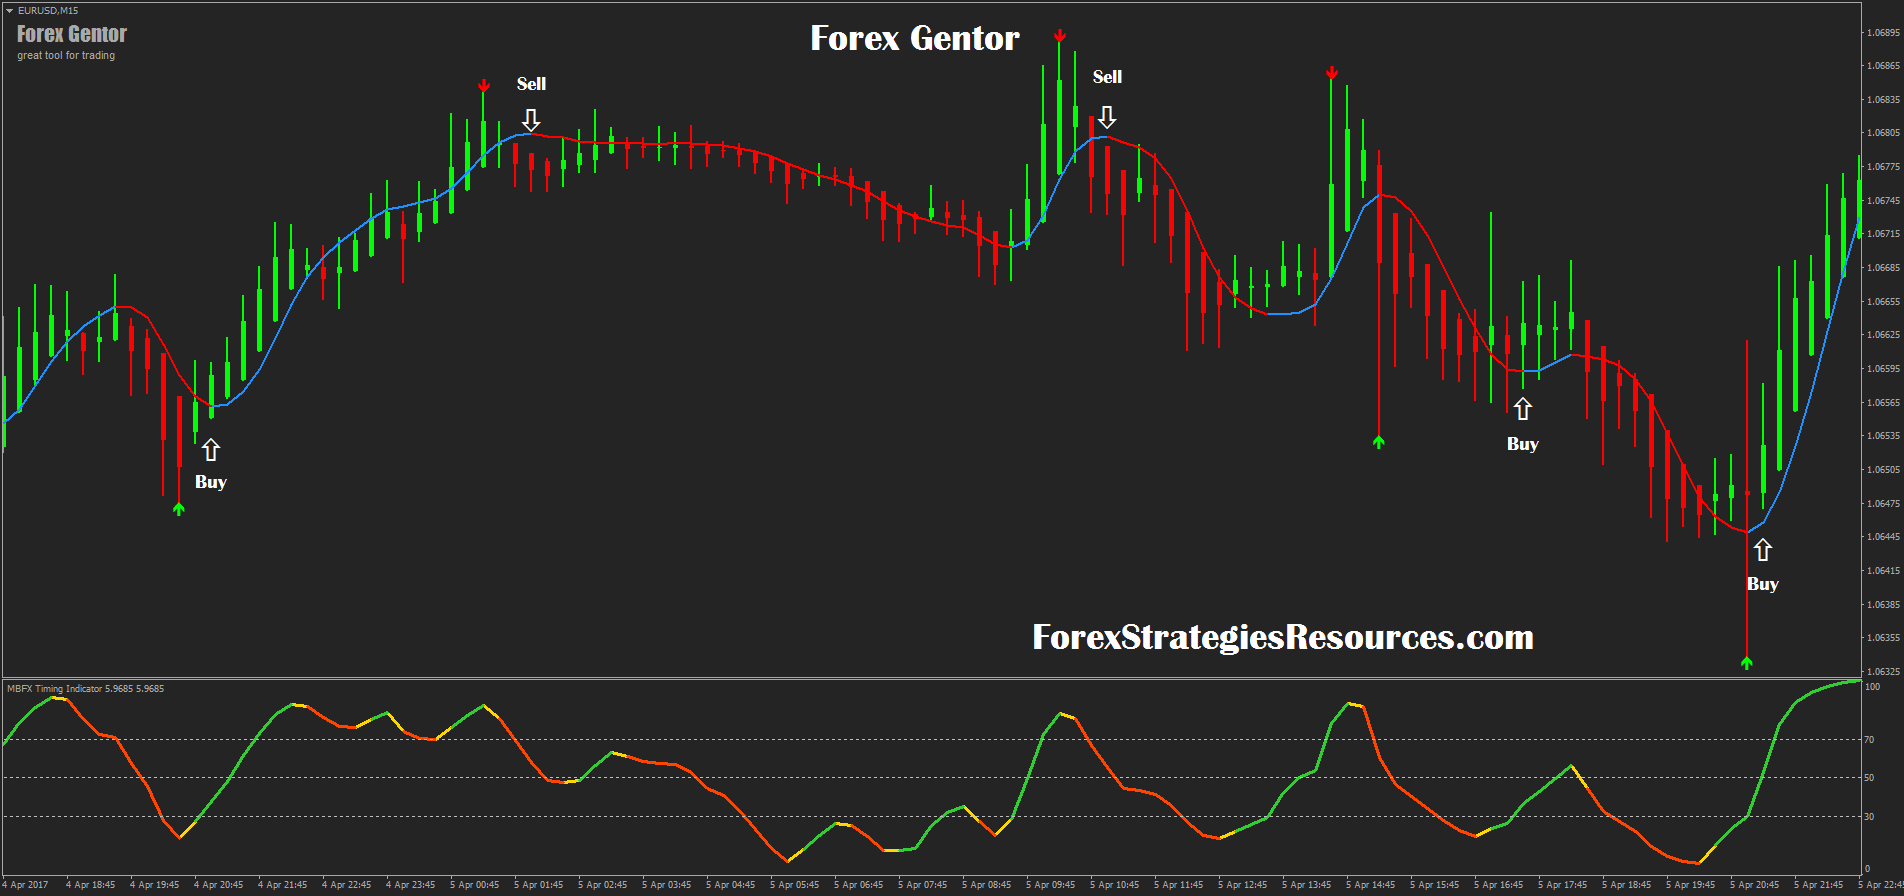Click the '5 Apr 16:45' time label
The width and height of the screenshot is (1904, 896).
[x=1499, y=885]
